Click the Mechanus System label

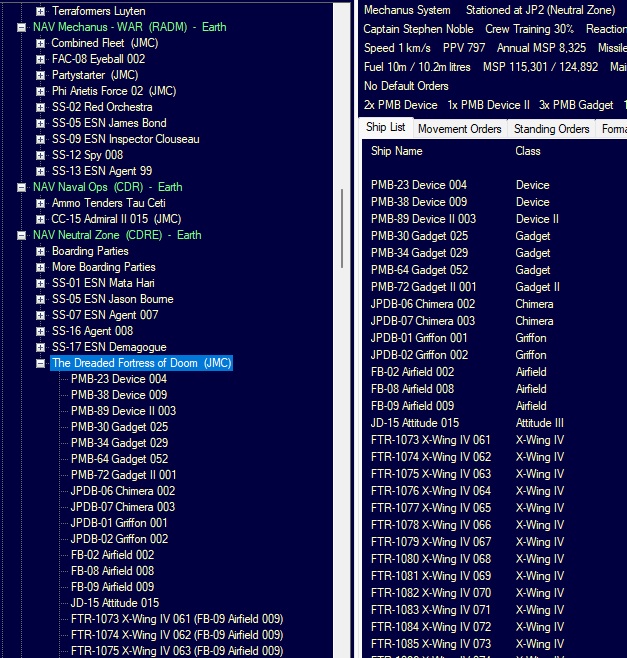click(x=407, y=10)
